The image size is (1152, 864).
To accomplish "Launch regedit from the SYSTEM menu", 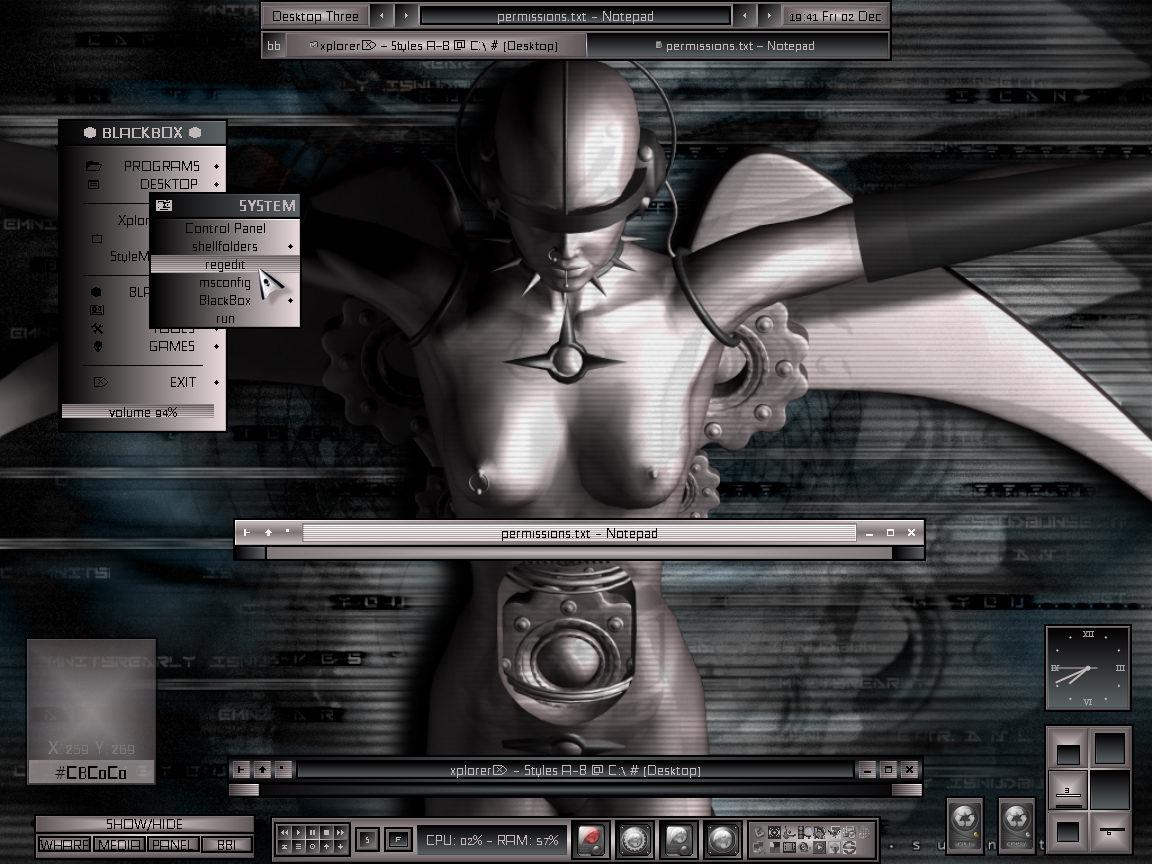I will 225,264.
